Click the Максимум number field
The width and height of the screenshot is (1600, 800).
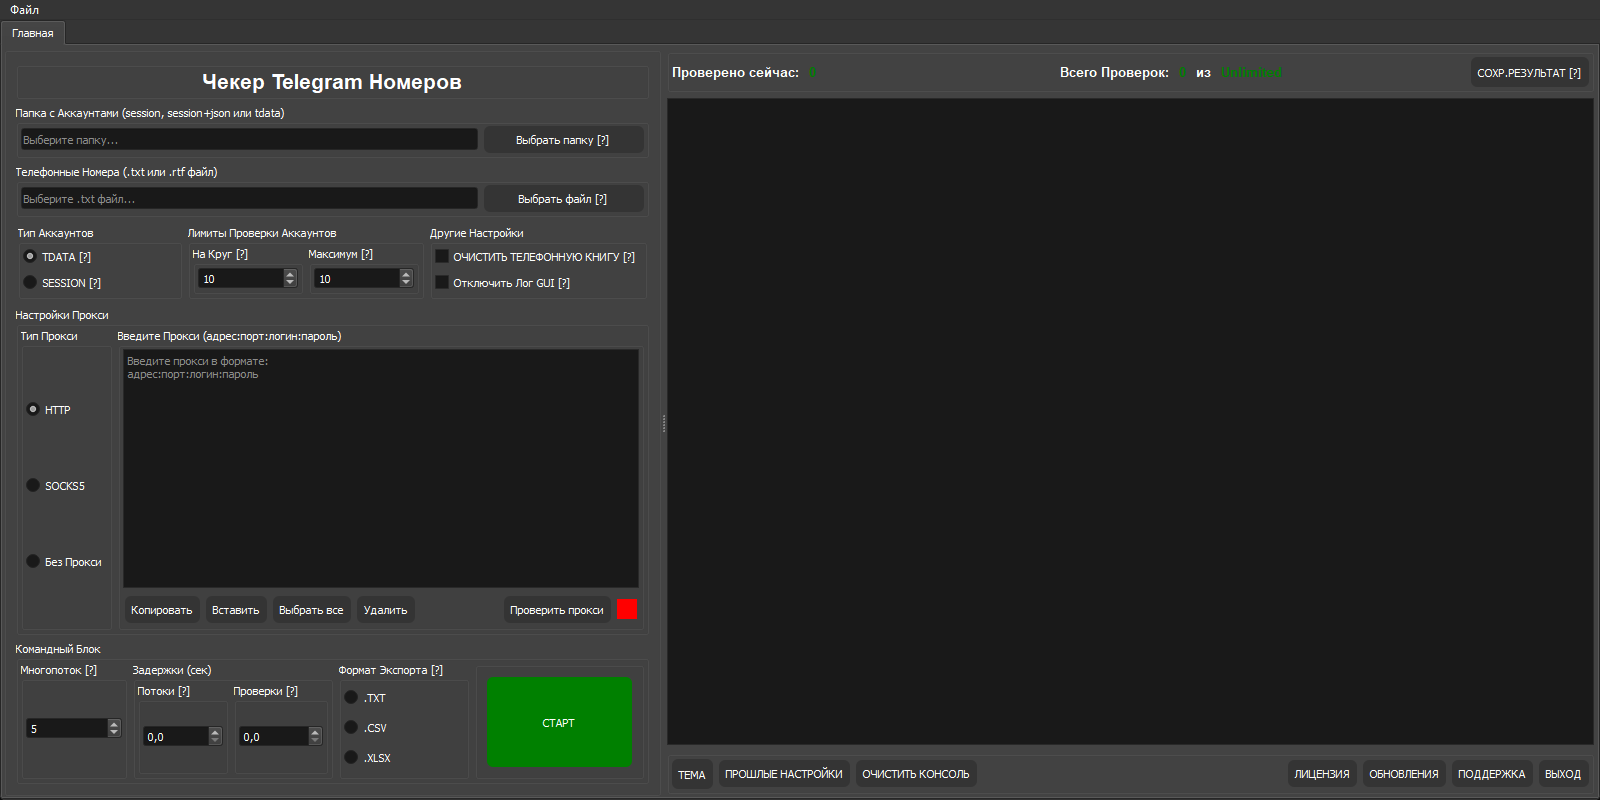(357, 279)
